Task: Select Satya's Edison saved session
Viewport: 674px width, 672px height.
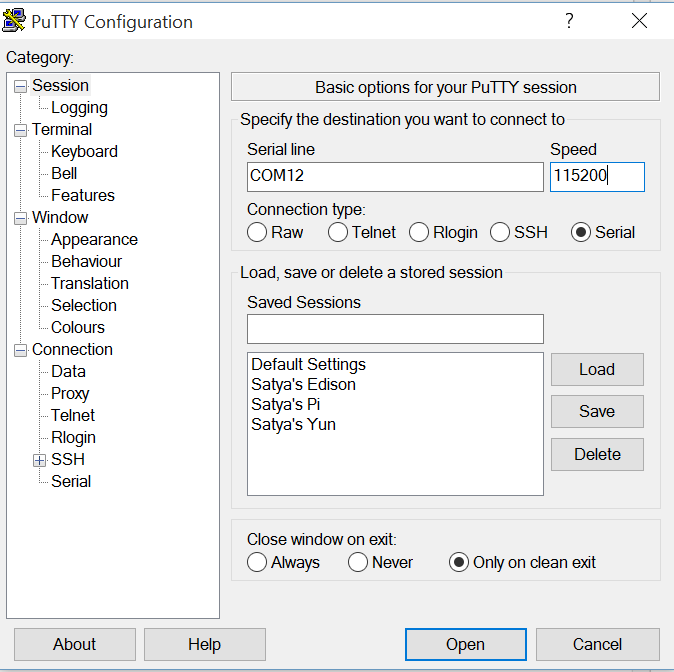Action: (x=303, y=384)
